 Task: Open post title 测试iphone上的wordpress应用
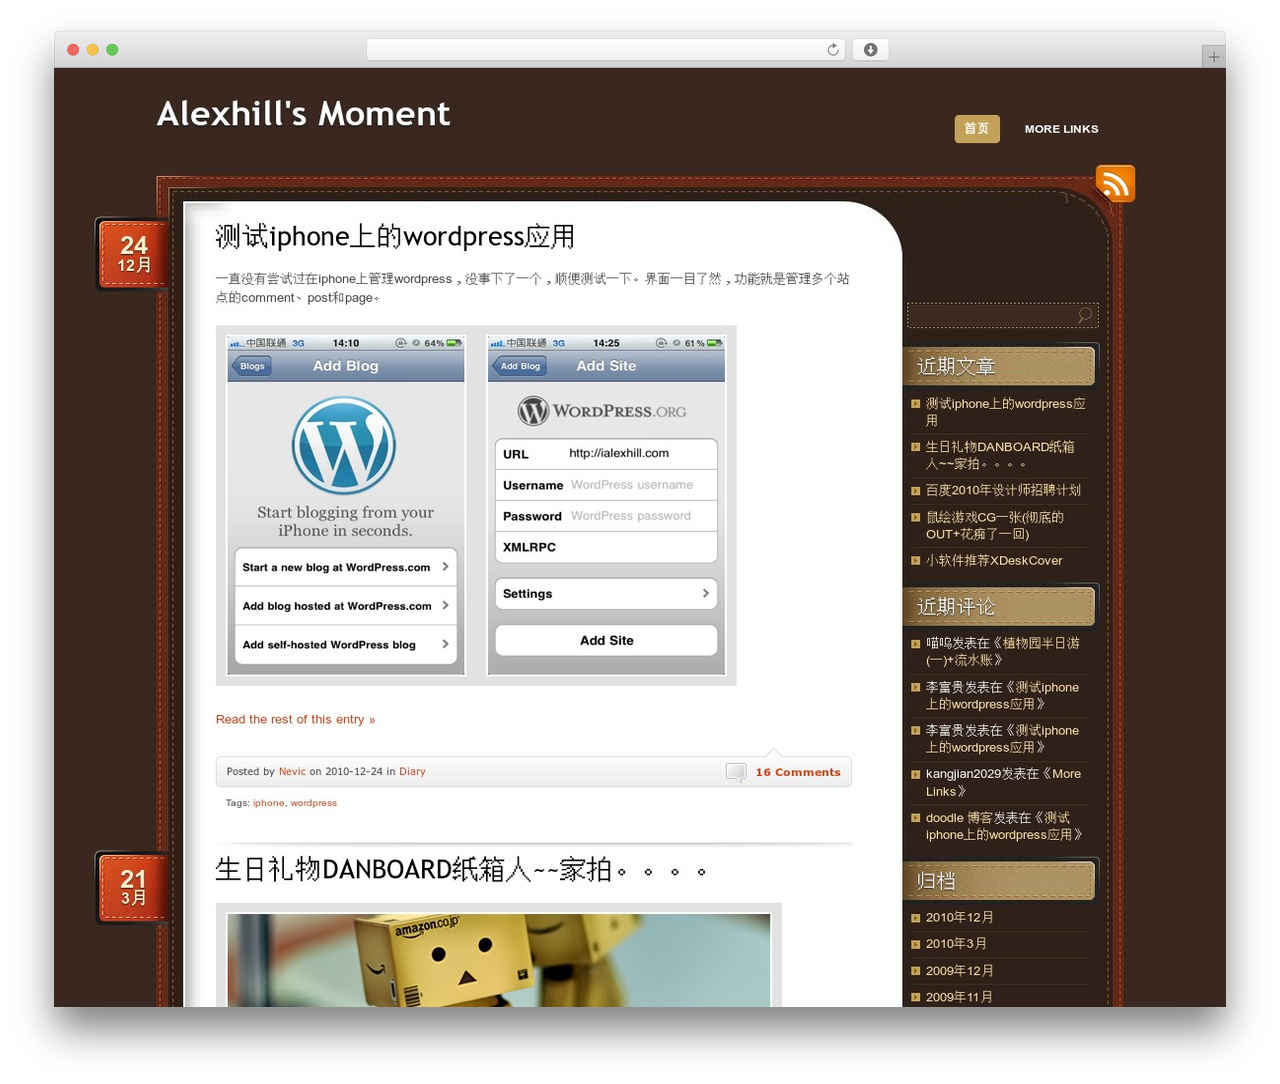pos(395,237)
